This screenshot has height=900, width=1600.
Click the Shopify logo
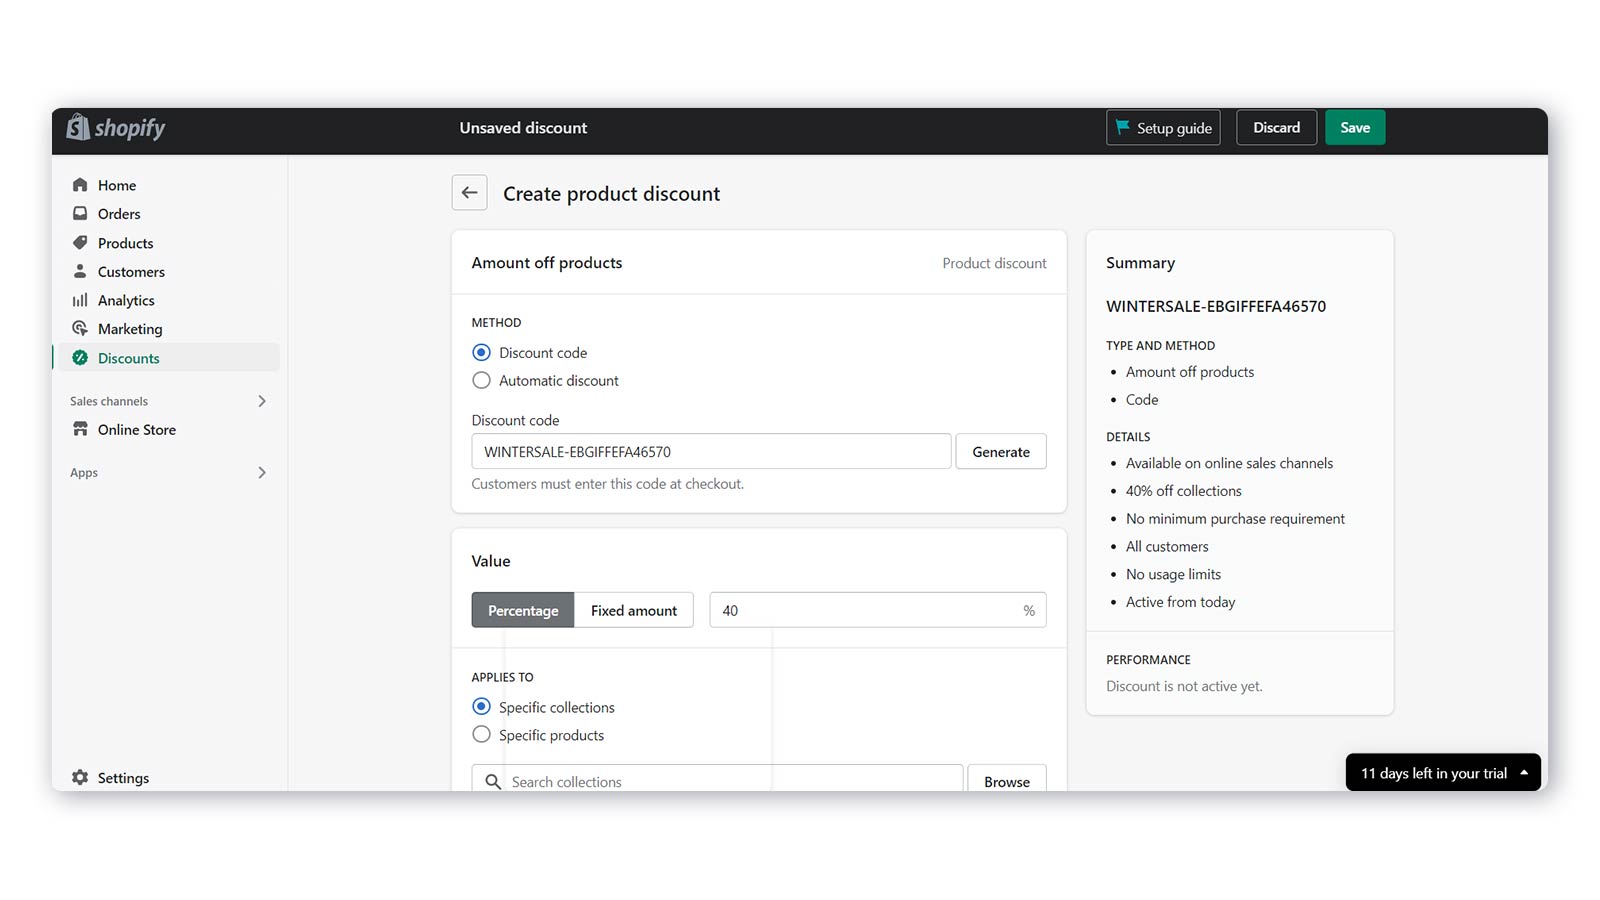click(x=115, y=128)
